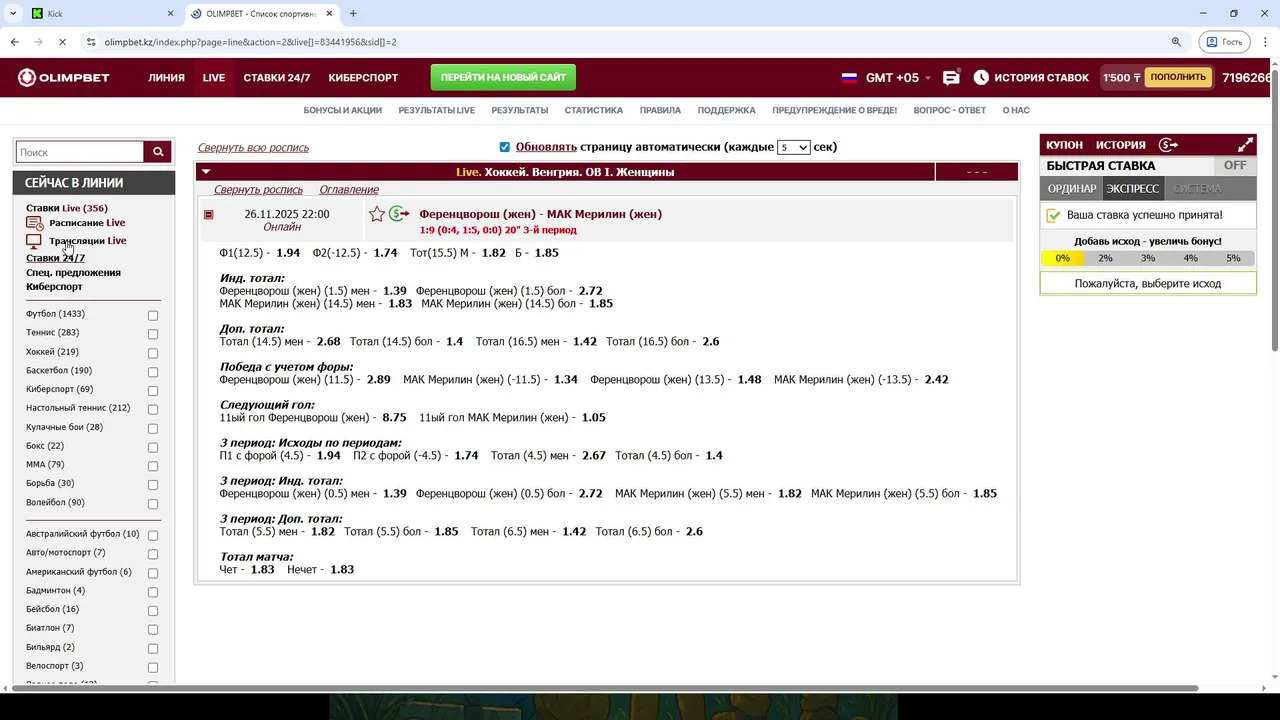
Task: Click the 2% step on bonus bar
Action: pos(1105,258)
